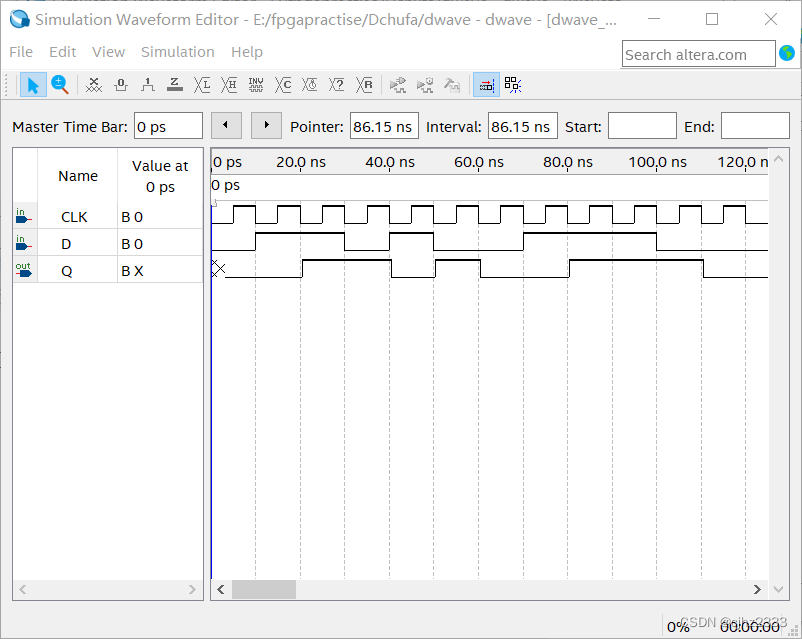Image resolution: width=802 pixels, height=639 pixels.
Task: Apply Weak High (XH) value
Action: pos(229,85)
